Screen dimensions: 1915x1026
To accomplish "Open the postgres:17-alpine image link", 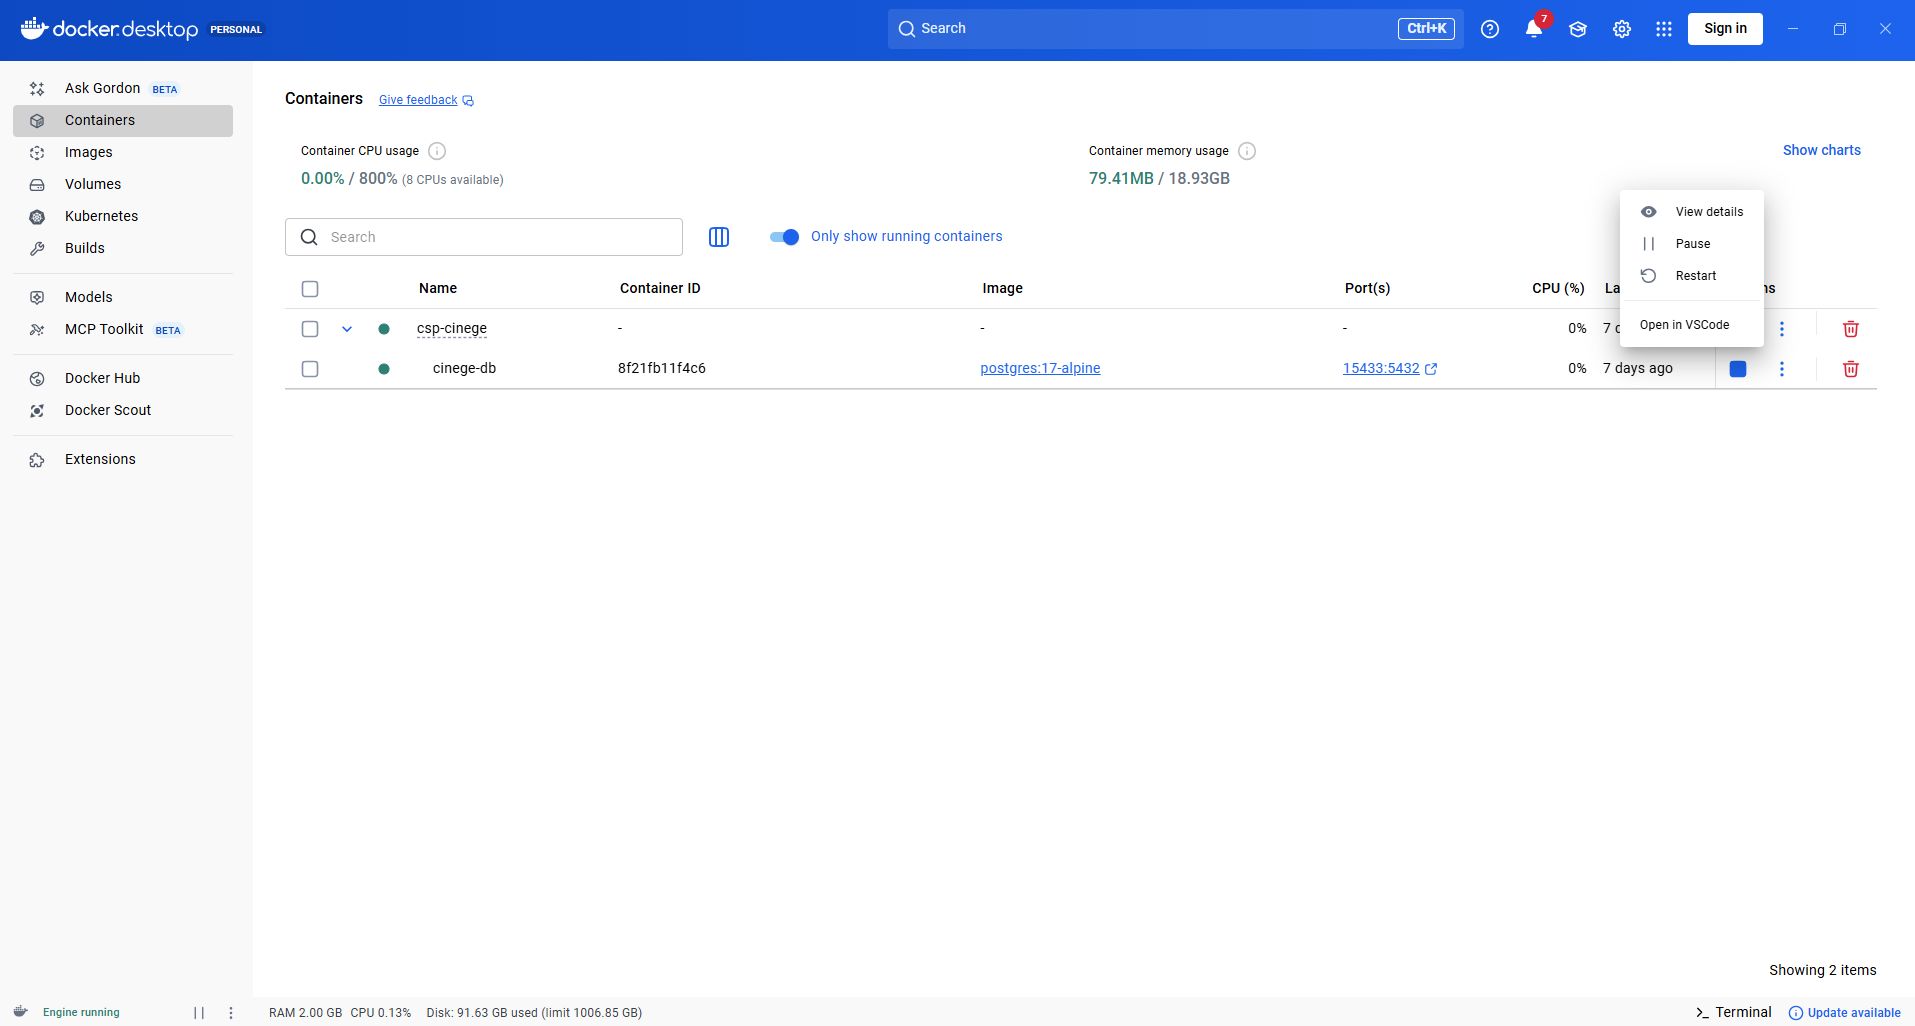I will (x=1040, y=368).
